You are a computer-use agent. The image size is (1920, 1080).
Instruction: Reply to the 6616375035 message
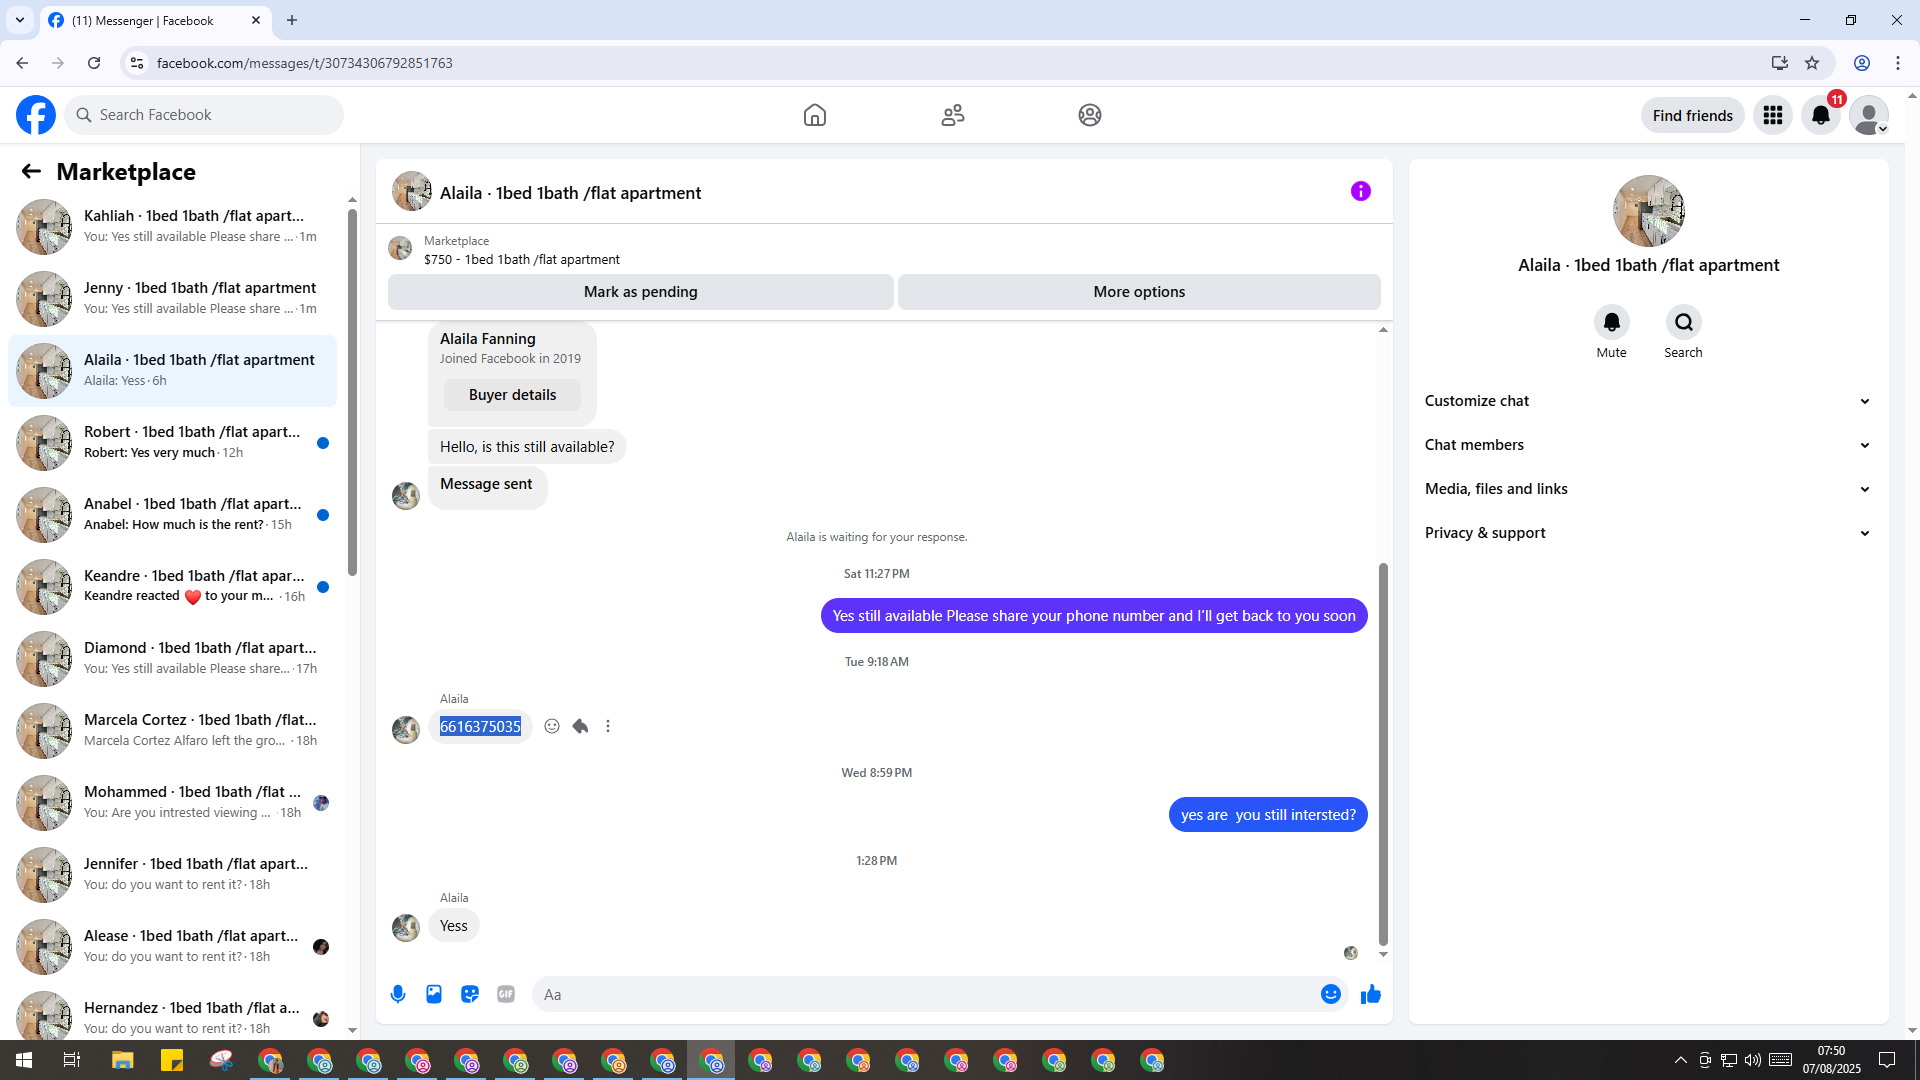pos(580,726)
